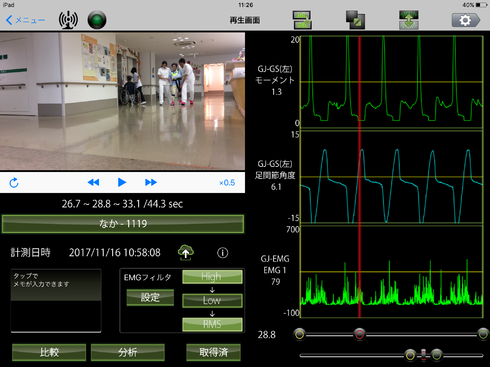Screen dimensions: 490x367
Task: Tap the green recording indicator button
Action: (97, 20)
